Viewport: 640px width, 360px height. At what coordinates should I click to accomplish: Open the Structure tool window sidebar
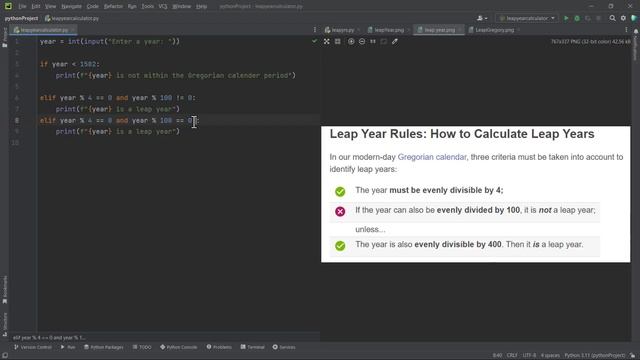tap(4, 324)
